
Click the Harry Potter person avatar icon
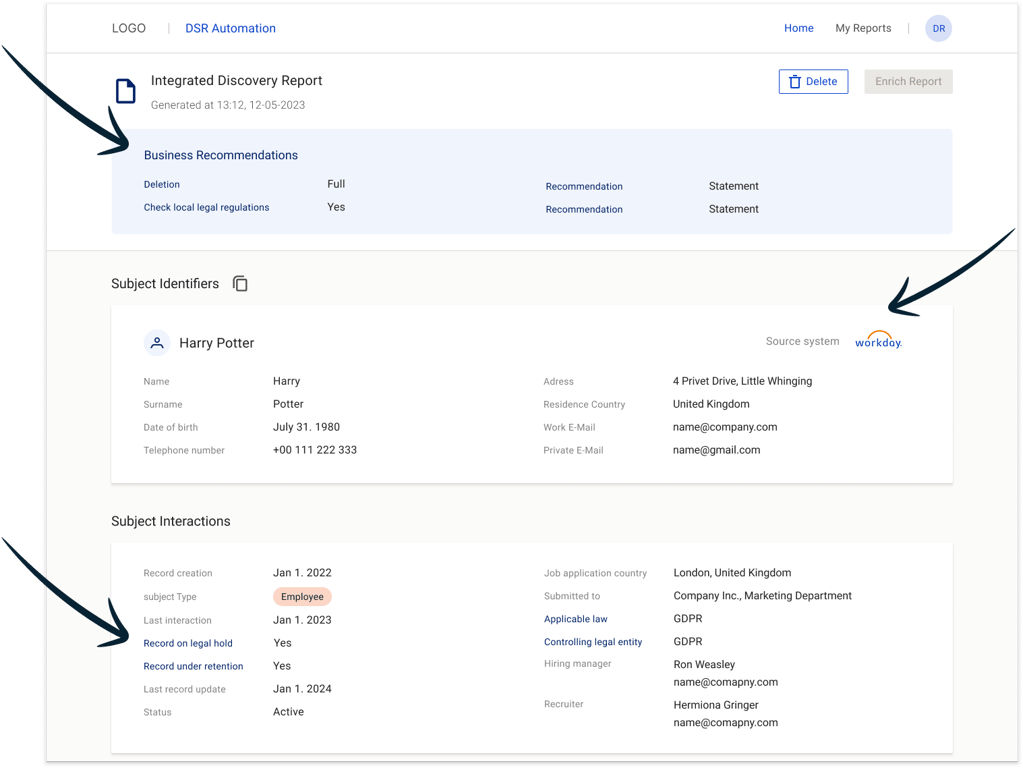click(x=157, y=343)
